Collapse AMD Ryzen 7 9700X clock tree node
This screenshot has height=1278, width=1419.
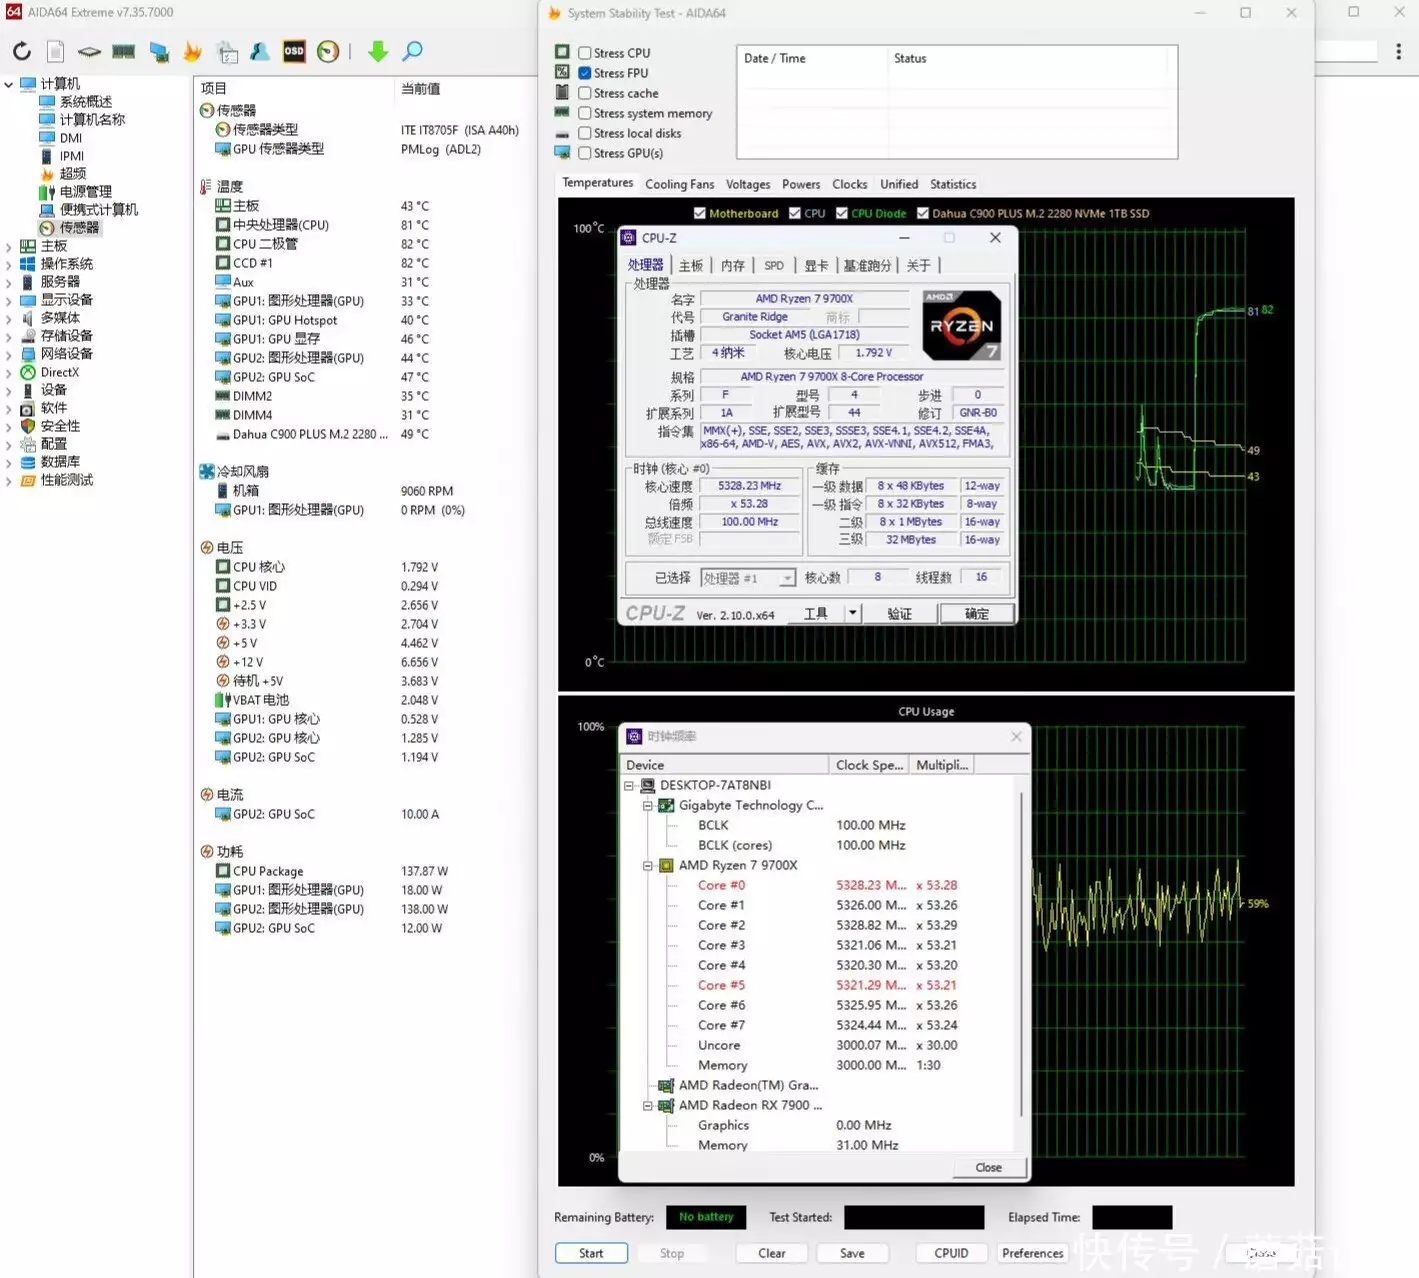point(647,865)
